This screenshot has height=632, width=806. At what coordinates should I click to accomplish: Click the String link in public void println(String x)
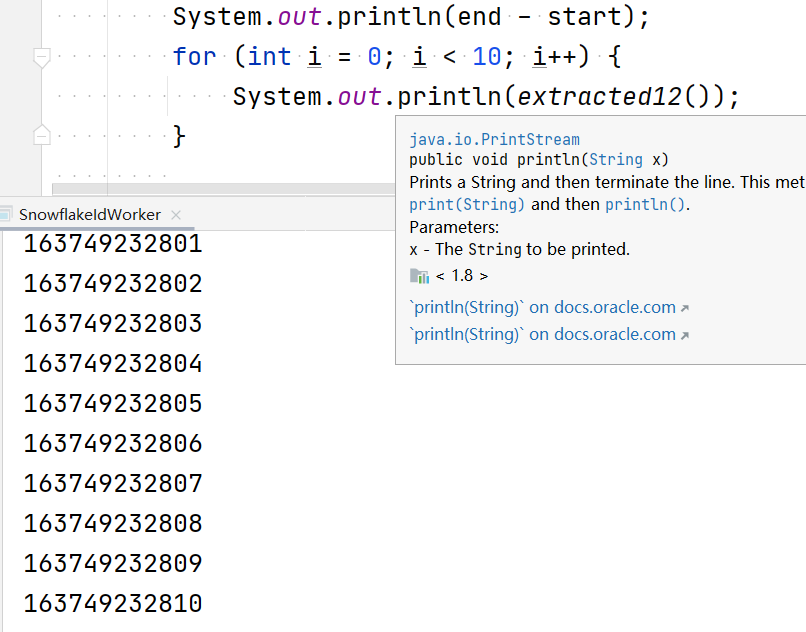tap(614, 159)
